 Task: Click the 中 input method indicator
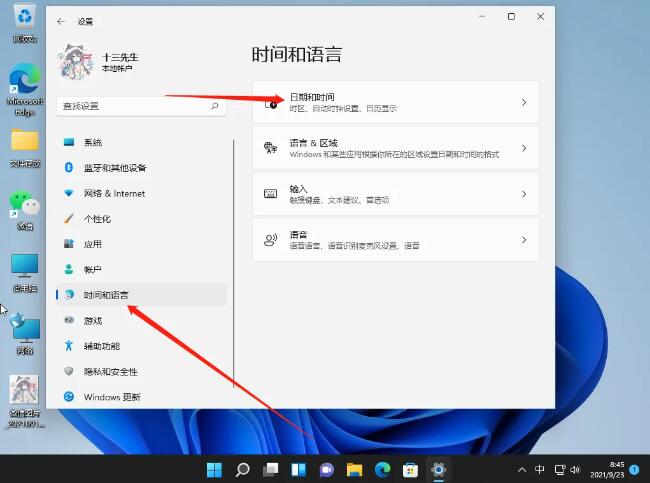[x=539, y=469]
